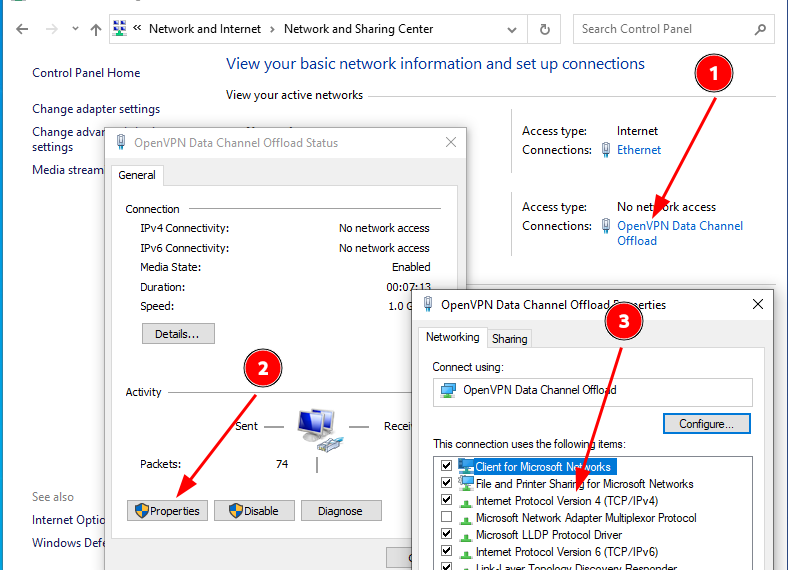This screenshot has width=788, height=570.
Task: Open Change adapter settings
Action: click(x=96, y=109)
